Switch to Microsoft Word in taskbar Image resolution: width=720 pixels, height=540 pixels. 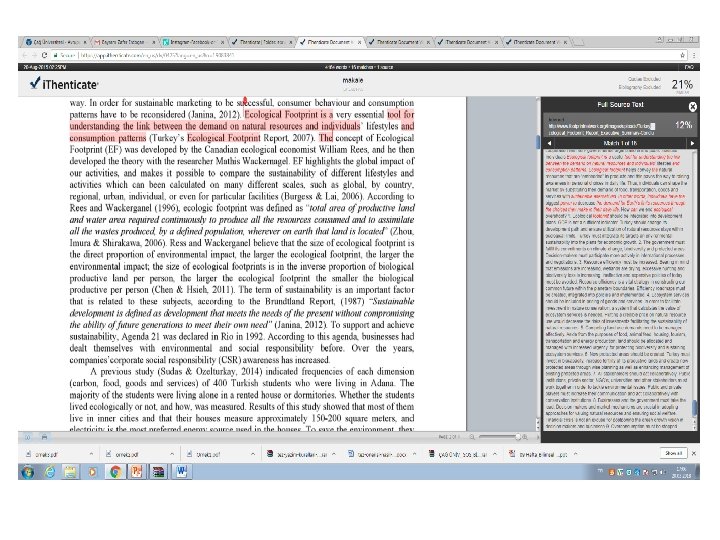coord(182,472)
